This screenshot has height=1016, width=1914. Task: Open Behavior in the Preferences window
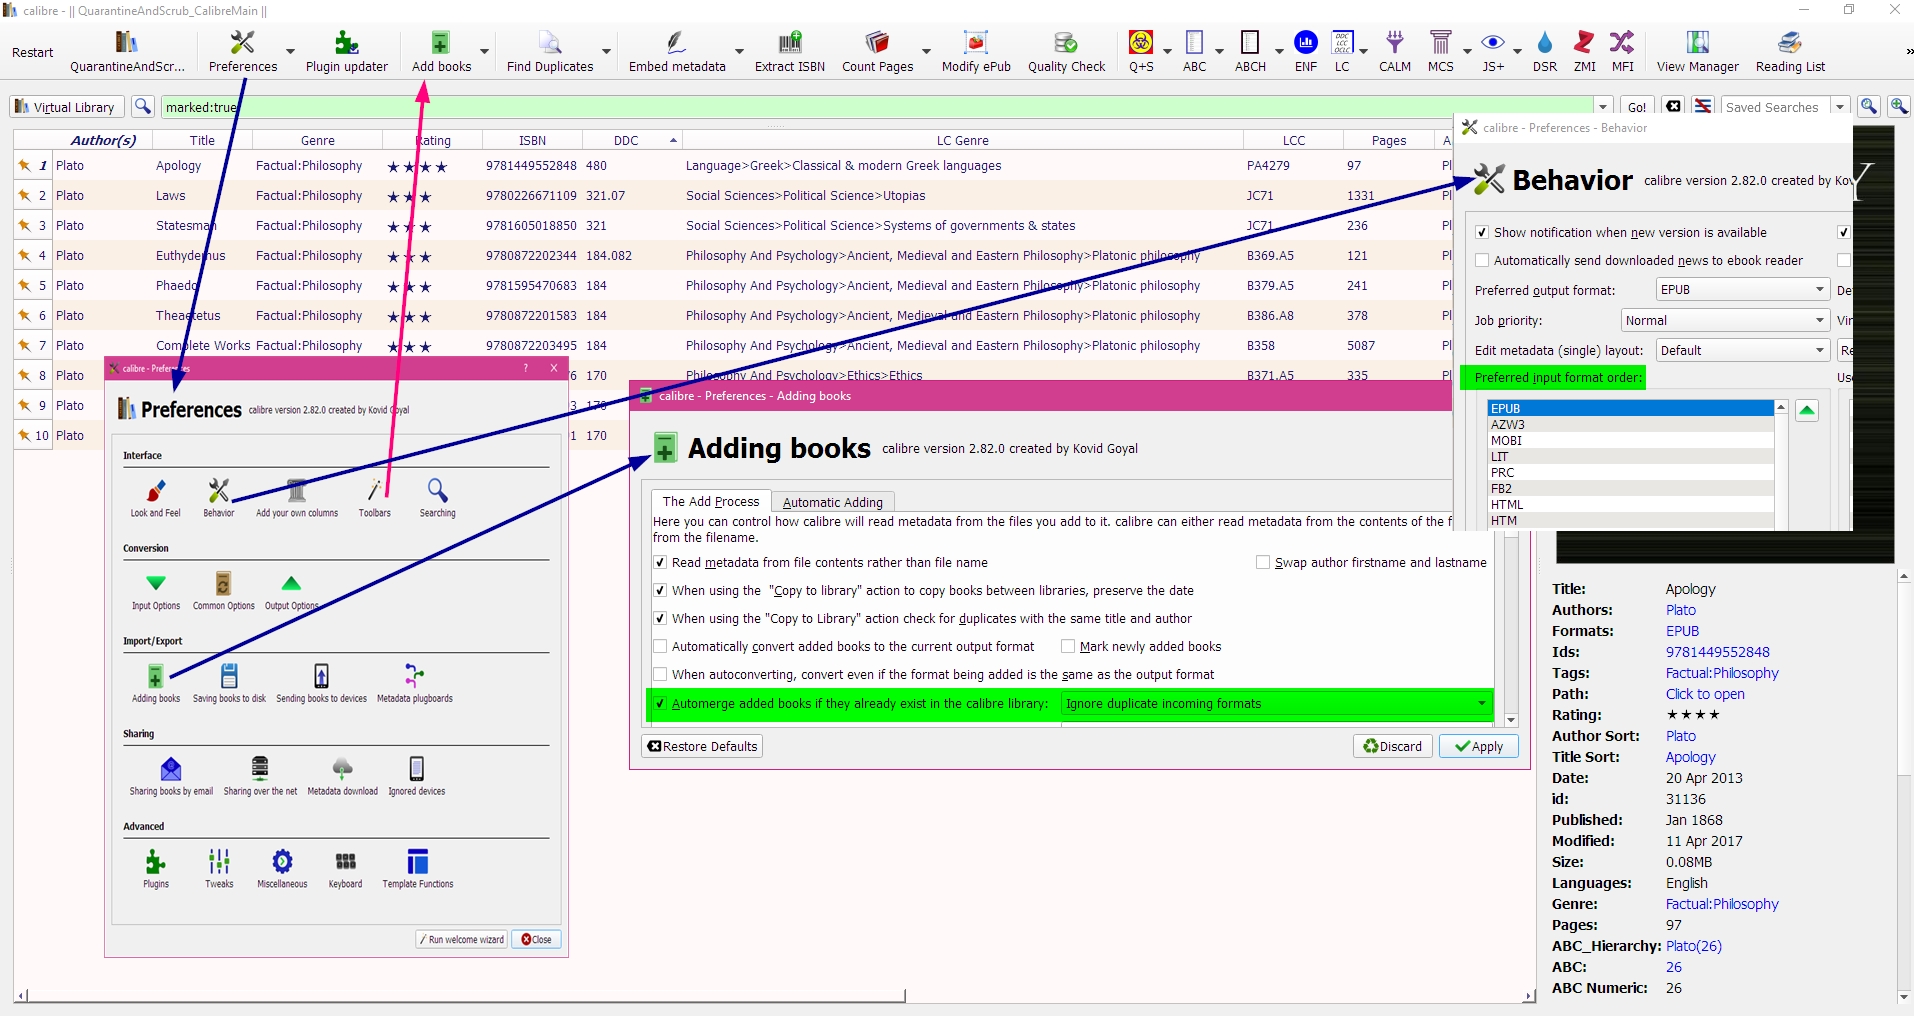219,497
